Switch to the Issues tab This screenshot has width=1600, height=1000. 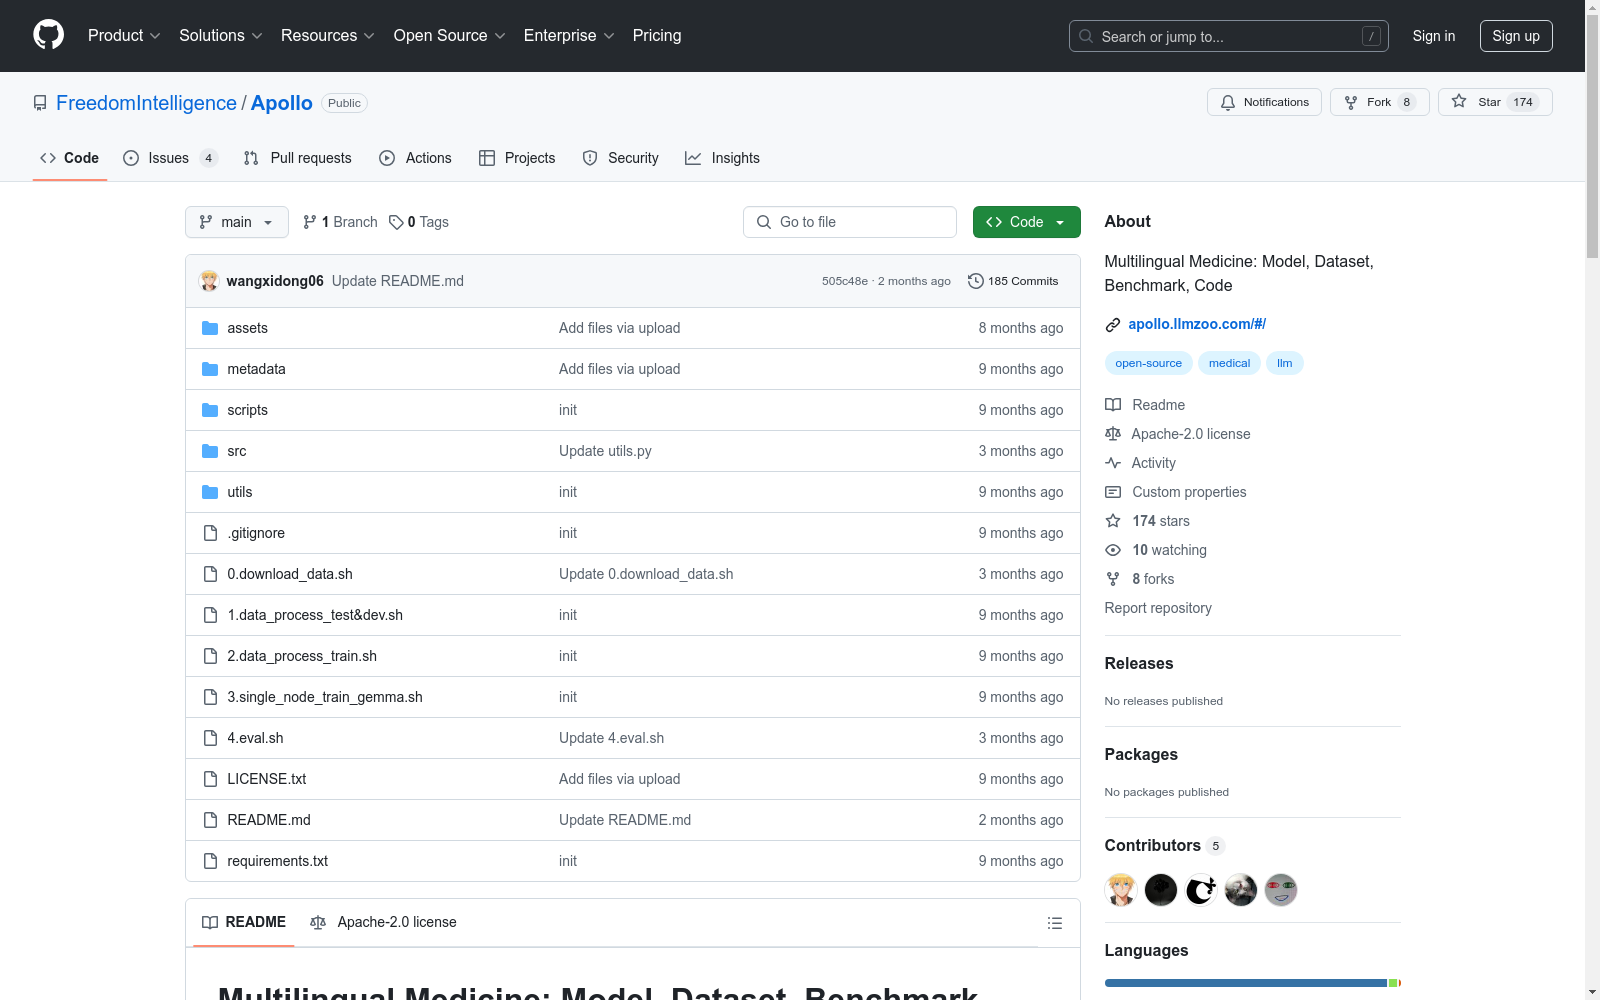170,158
